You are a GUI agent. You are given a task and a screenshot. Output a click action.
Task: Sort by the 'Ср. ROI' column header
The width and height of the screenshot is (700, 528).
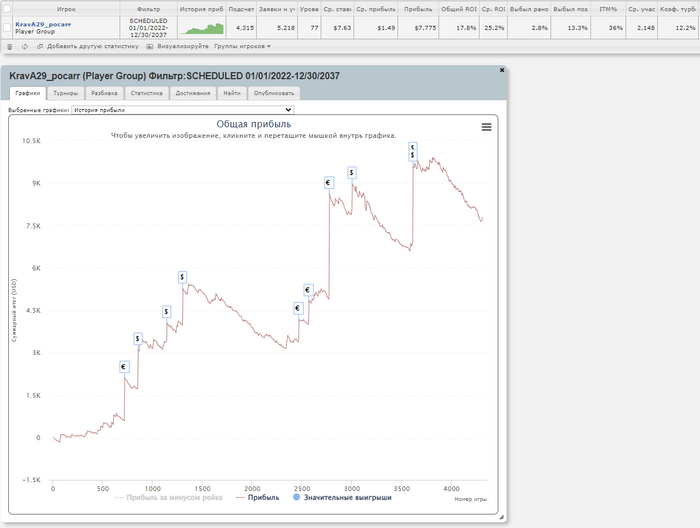click(493, 9)
